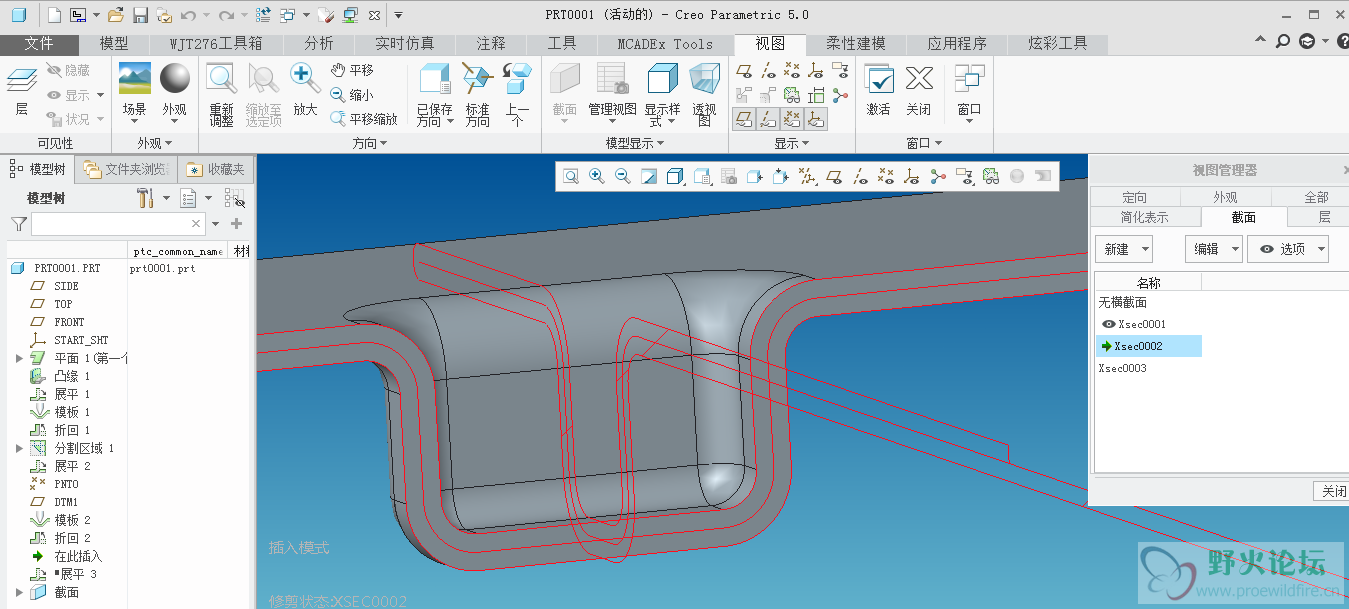Click the model tree filter funnel icon
1349x609 pixels.
[19, 224]
